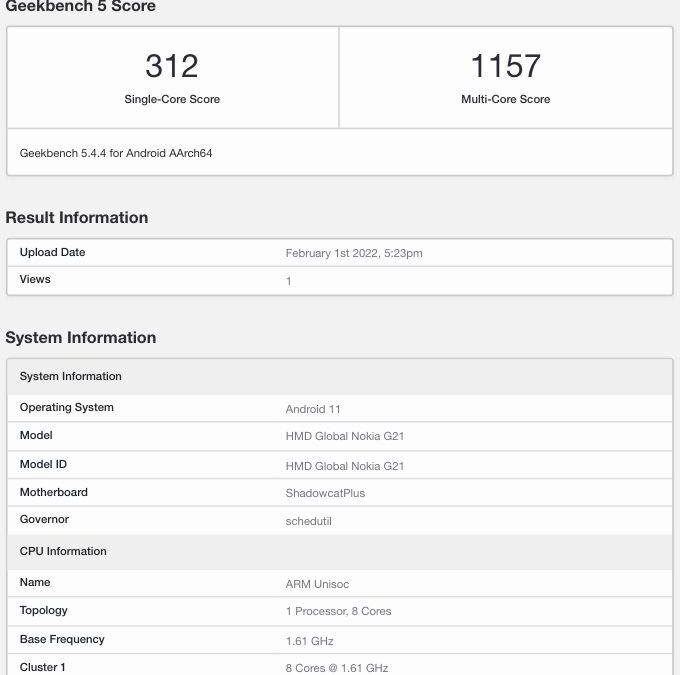Screen dimensions: 680x675
Task: Click the ShadowcatPlus motherboard value
Action: pyautogui.click(x=325, y=493)
